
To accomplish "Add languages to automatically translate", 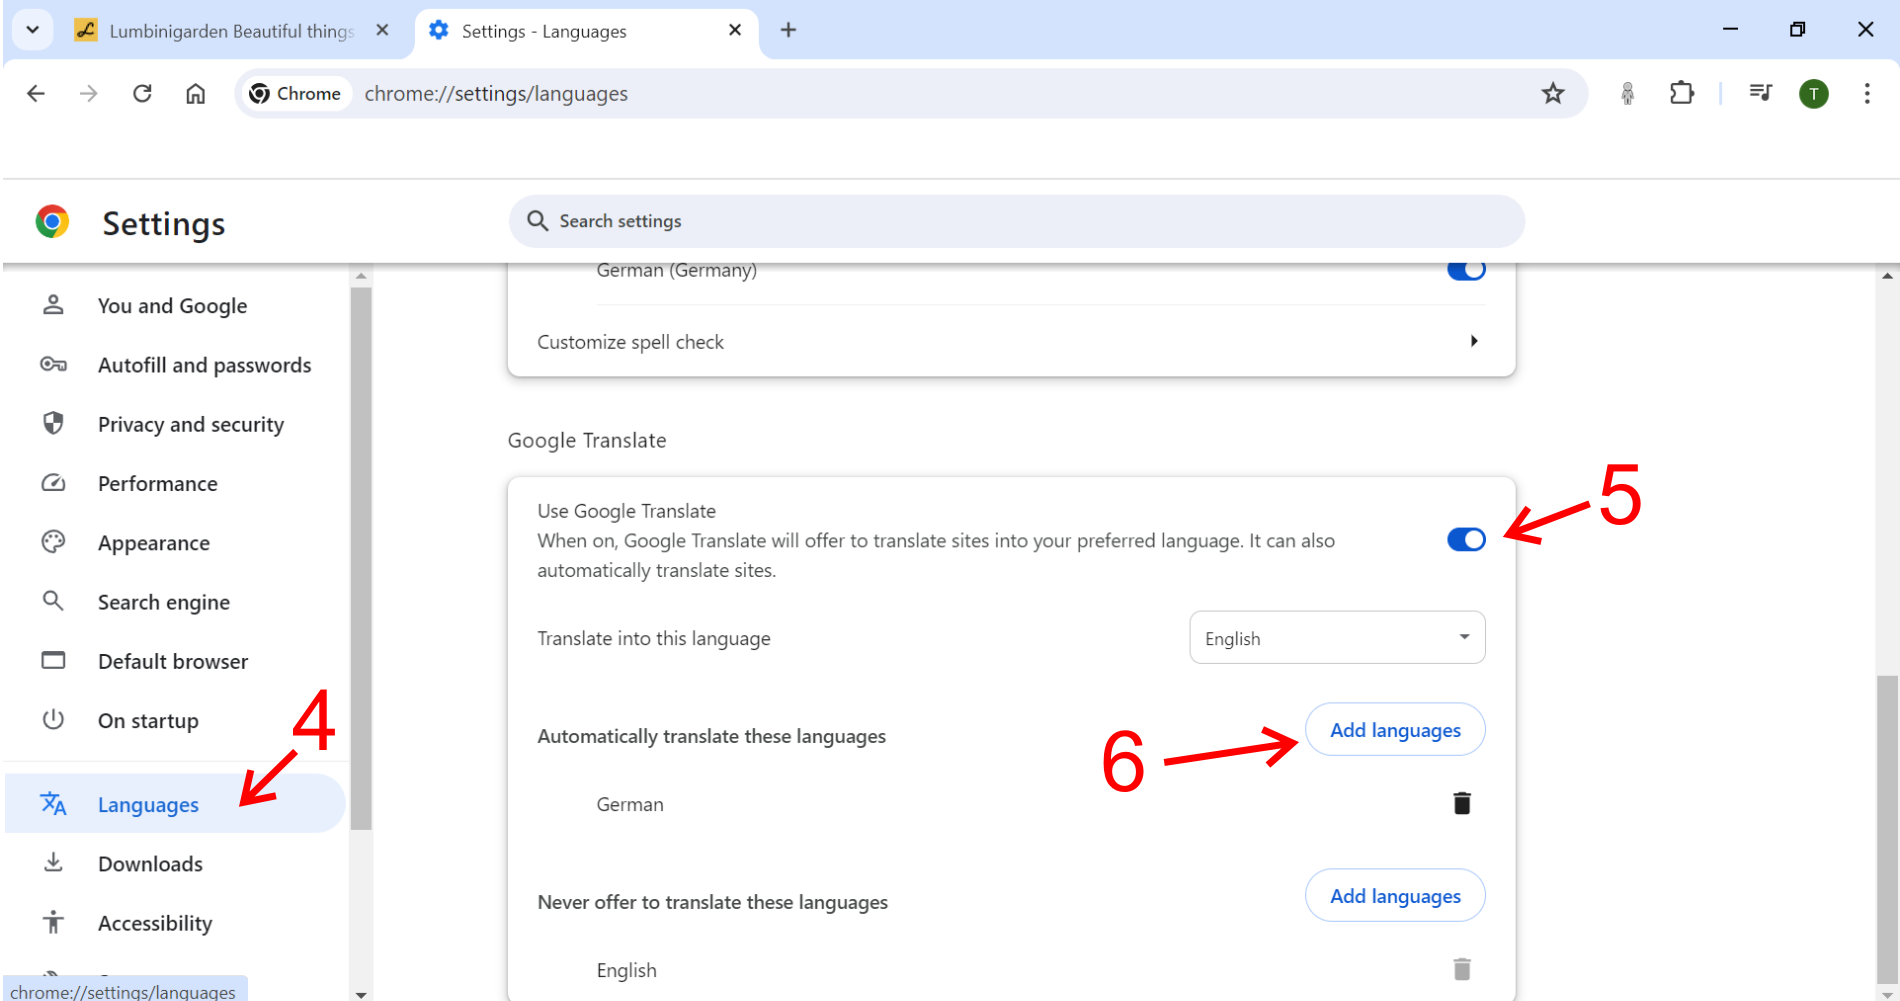I will [x=1394, y=730].
